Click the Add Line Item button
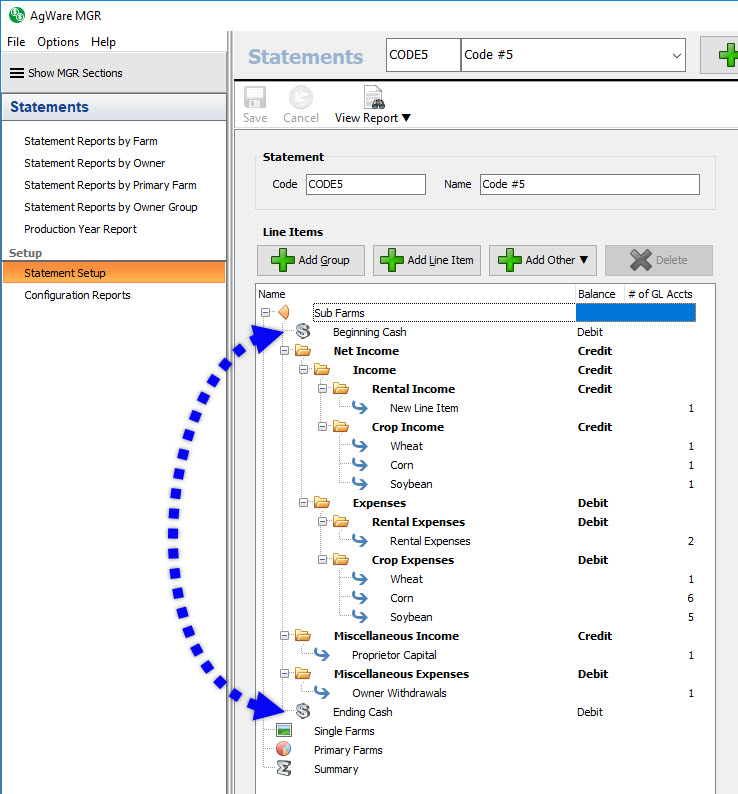This screenshot has height=794, width=738. (427, 260)
